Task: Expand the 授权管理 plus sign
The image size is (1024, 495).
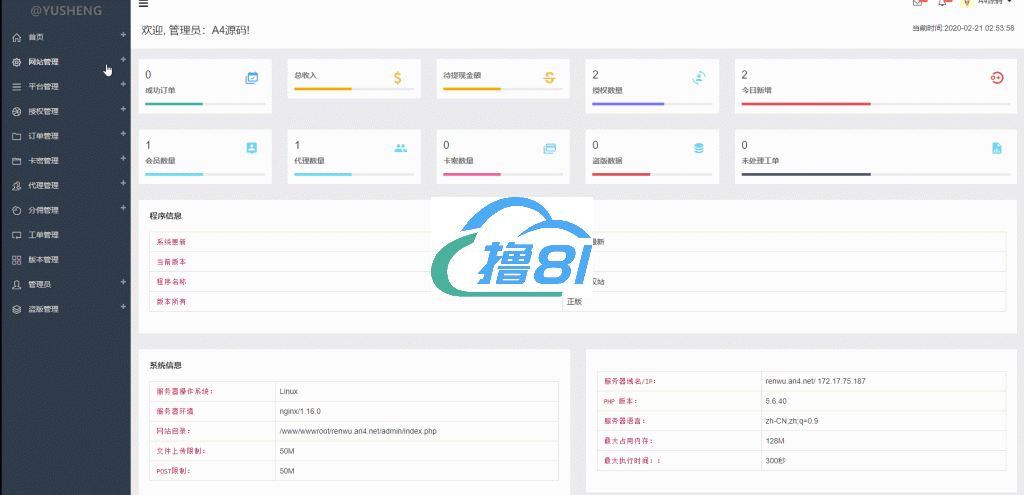Action: click(123, 109)
